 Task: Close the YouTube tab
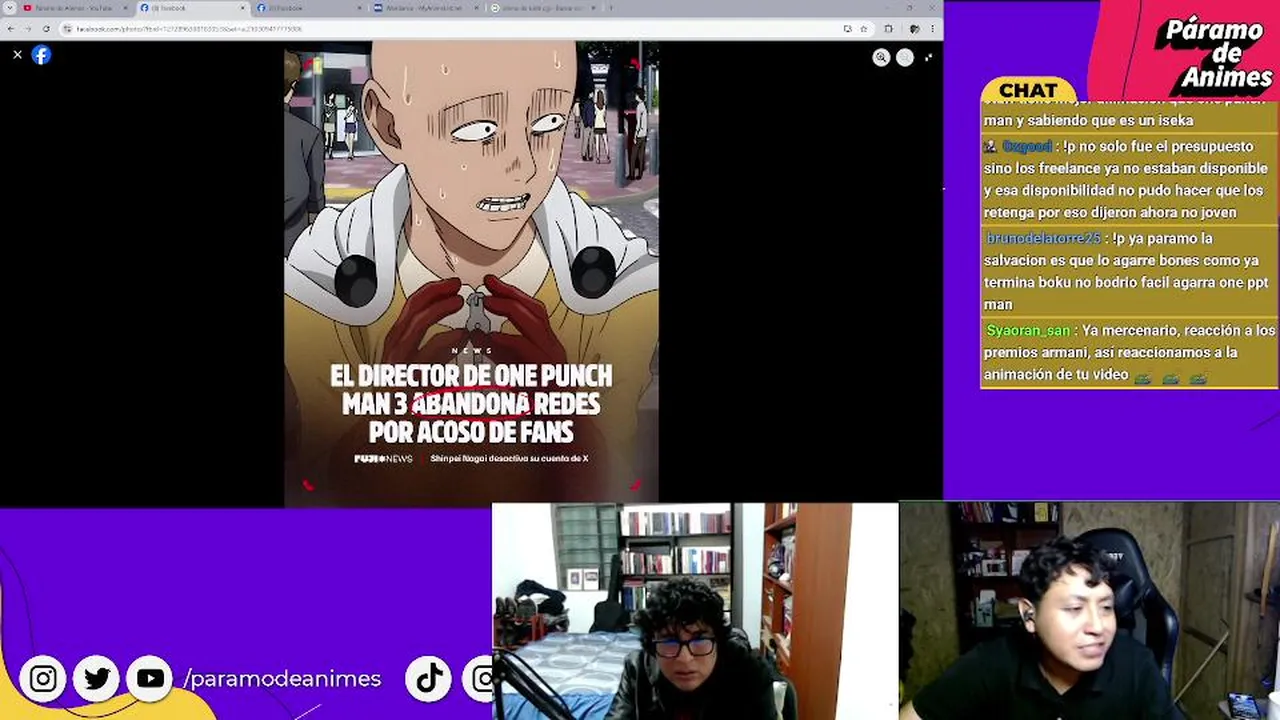click(x=126, y=8)
